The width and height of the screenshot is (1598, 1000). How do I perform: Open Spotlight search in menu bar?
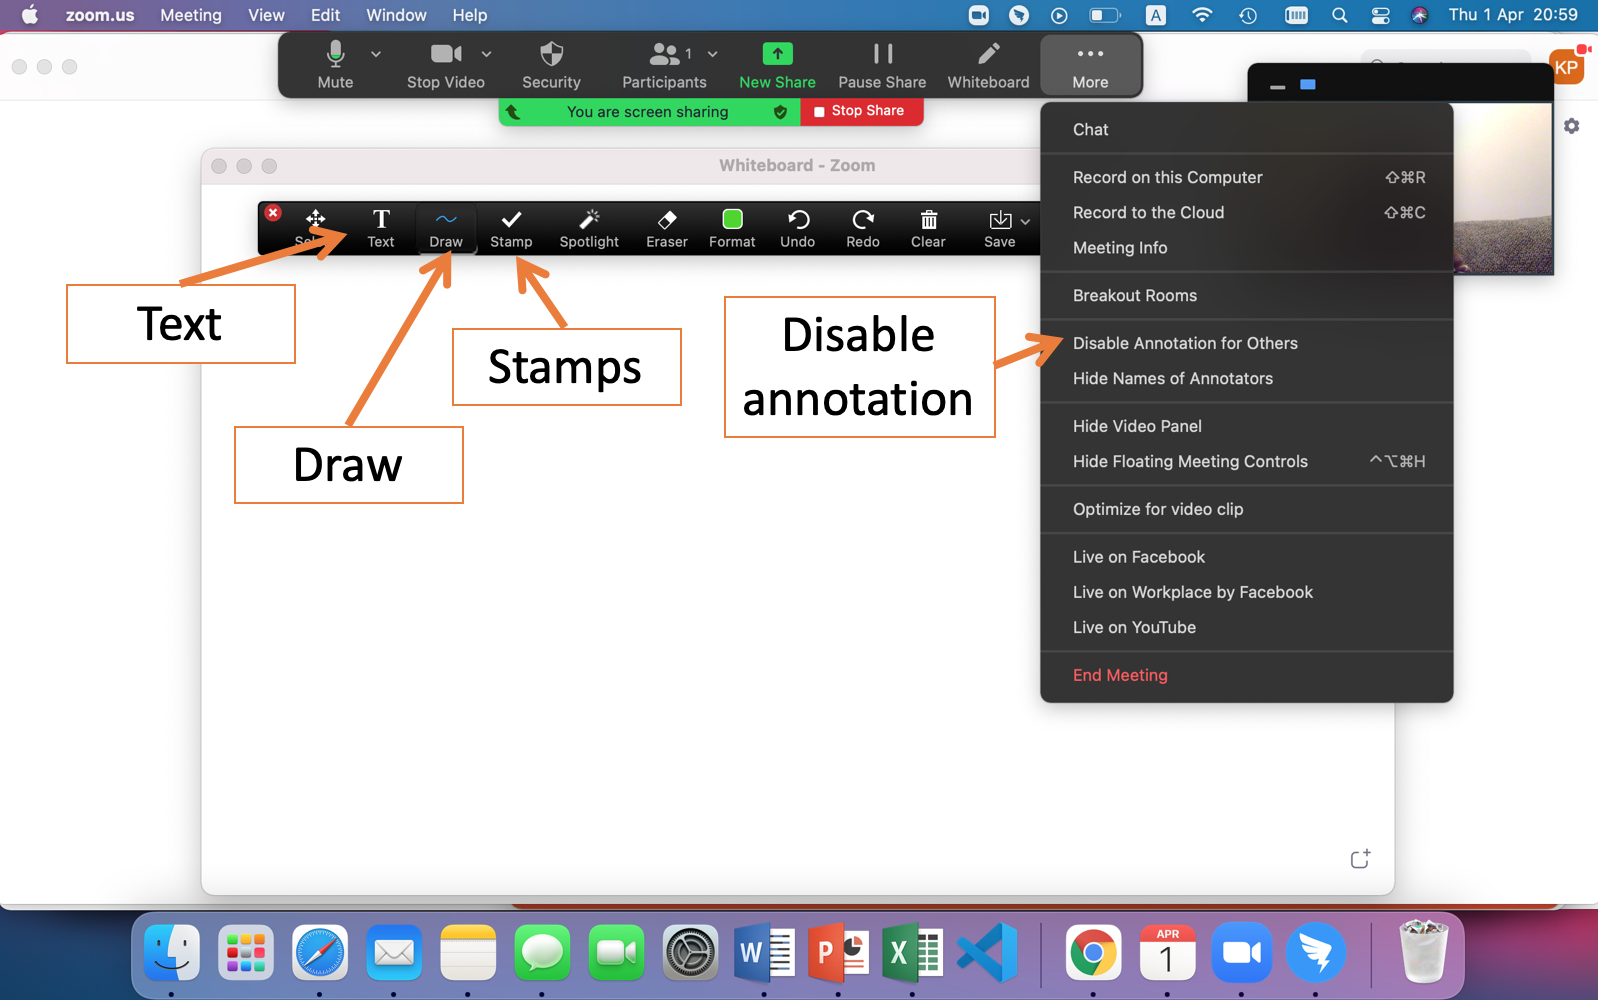1340,15
